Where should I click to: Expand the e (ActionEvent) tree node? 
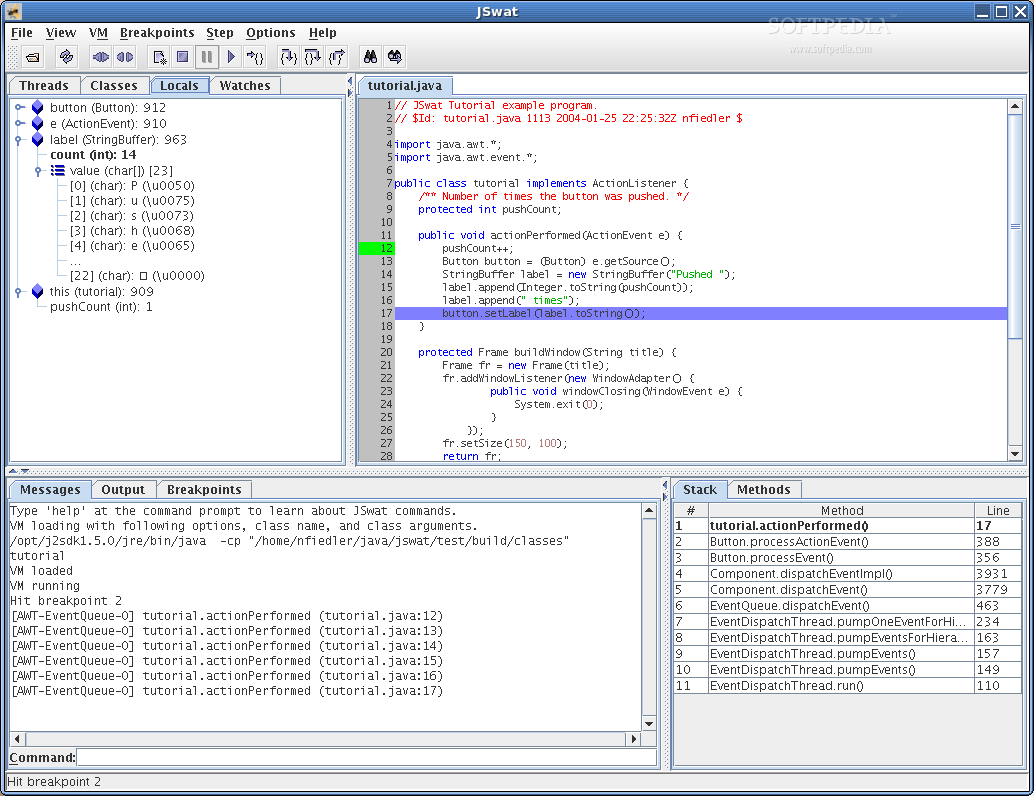coord(19,123)
